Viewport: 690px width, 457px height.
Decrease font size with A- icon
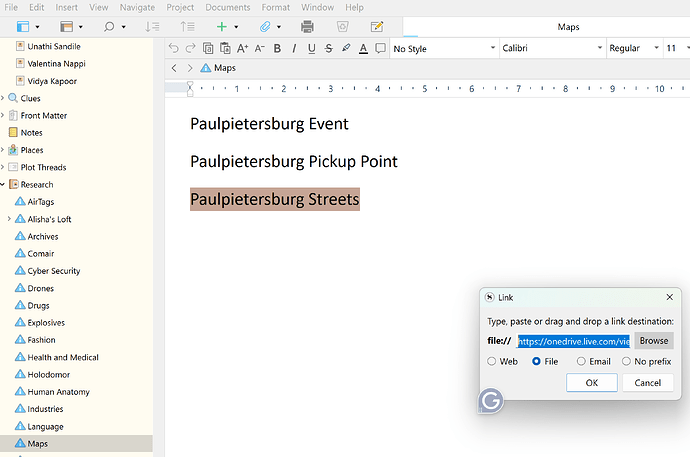(x=260, y=48)
